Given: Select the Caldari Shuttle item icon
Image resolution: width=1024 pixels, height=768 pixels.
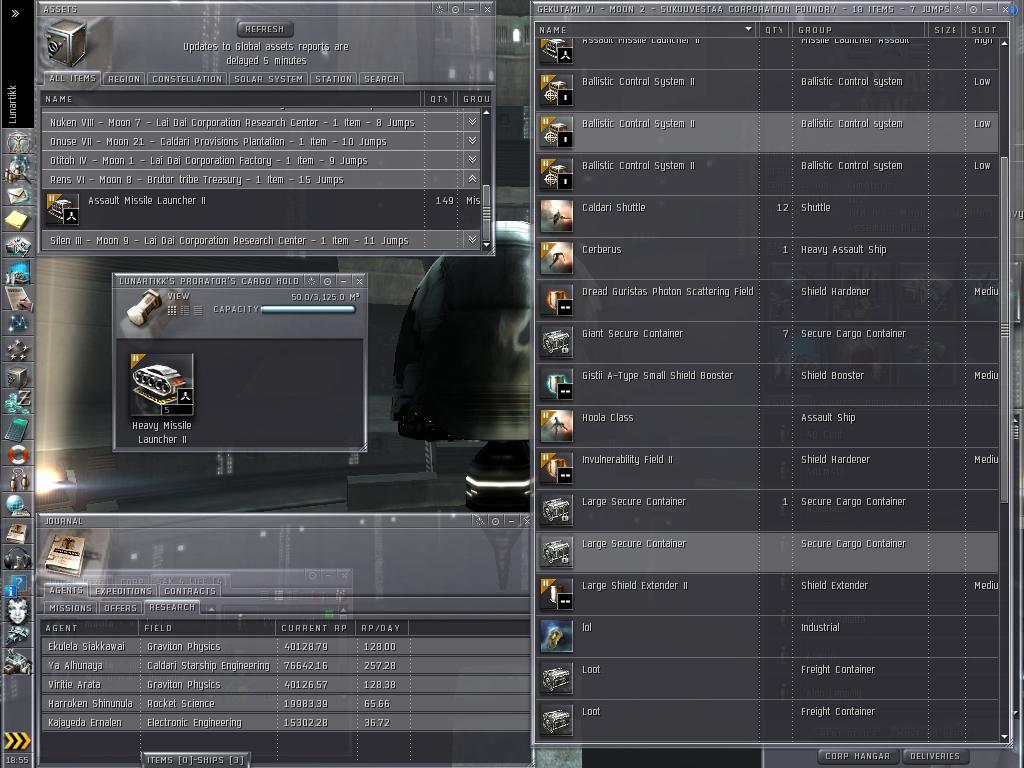Looking at the screenshot, I should coord(556,216).
